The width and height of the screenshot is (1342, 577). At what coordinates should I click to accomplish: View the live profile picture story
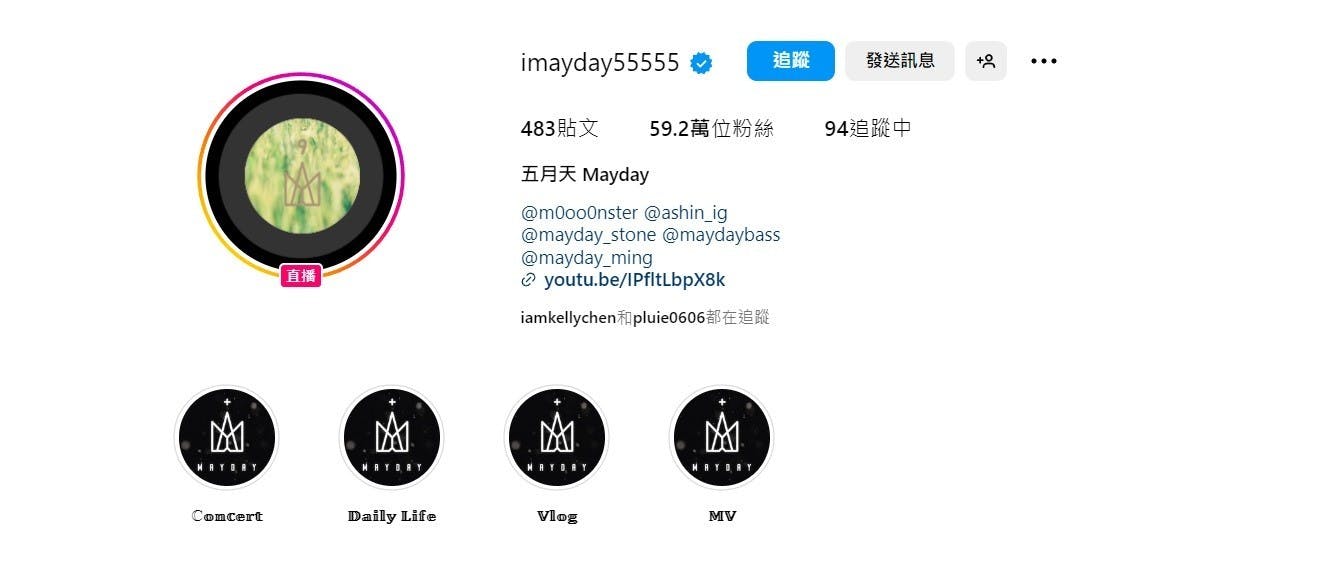[x=301, y=176]
